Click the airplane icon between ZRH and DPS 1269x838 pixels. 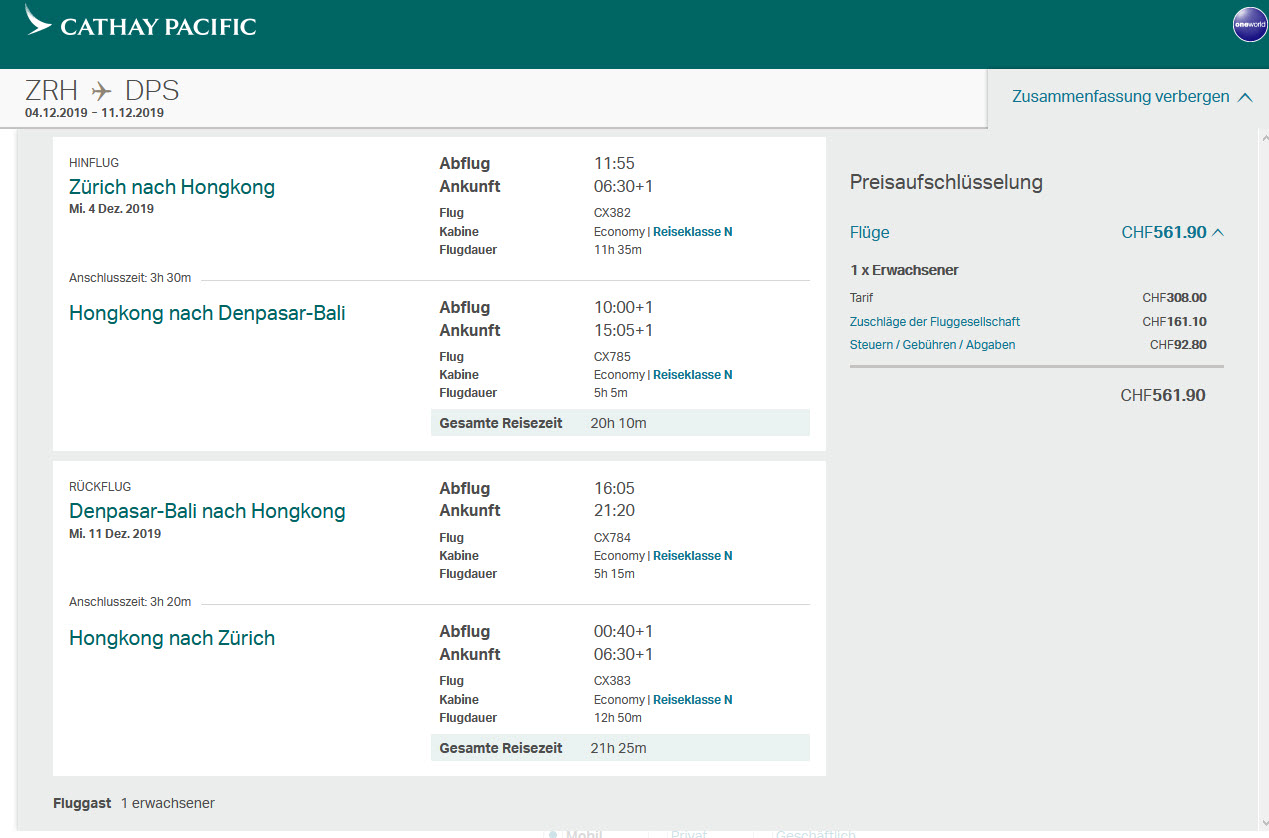coord(102,92)
